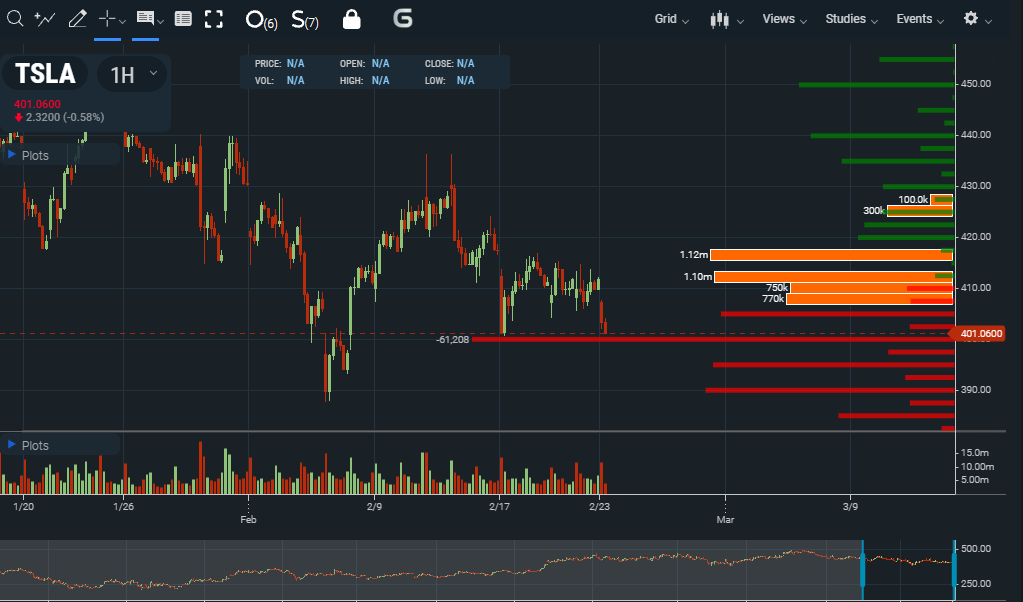
Task: Click the 770k orange bar
Action: click(x=870, y=299)
